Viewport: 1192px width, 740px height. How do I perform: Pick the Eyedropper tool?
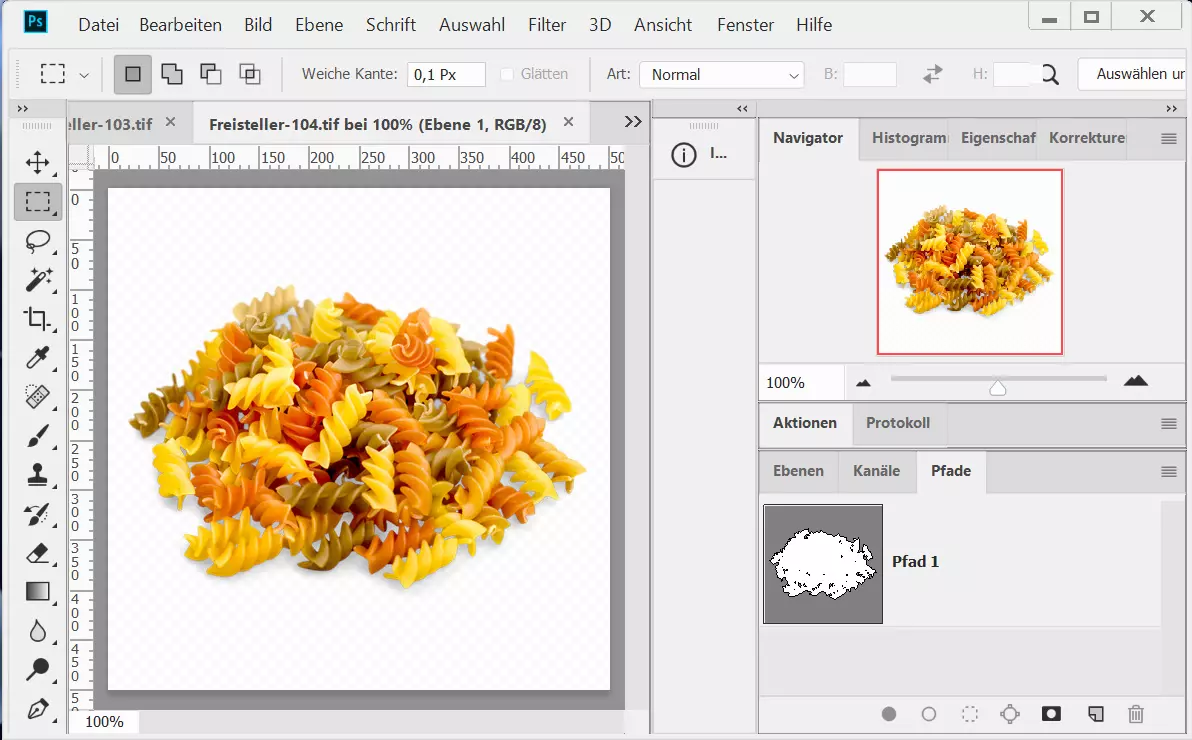(38, 358)
